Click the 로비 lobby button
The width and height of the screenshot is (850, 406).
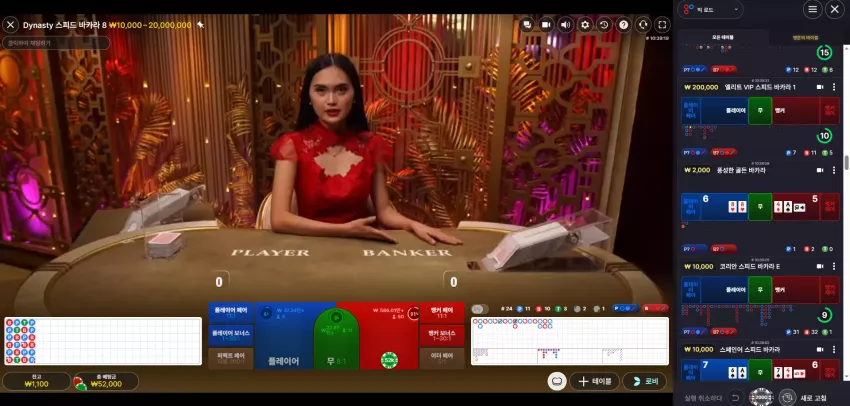click(645, 381)
